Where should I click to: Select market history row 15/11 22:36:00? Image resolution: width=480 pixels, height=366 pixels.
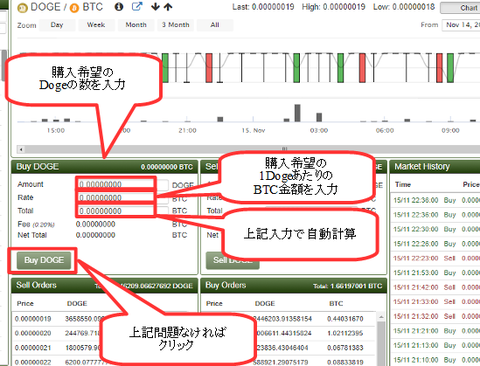436,200
